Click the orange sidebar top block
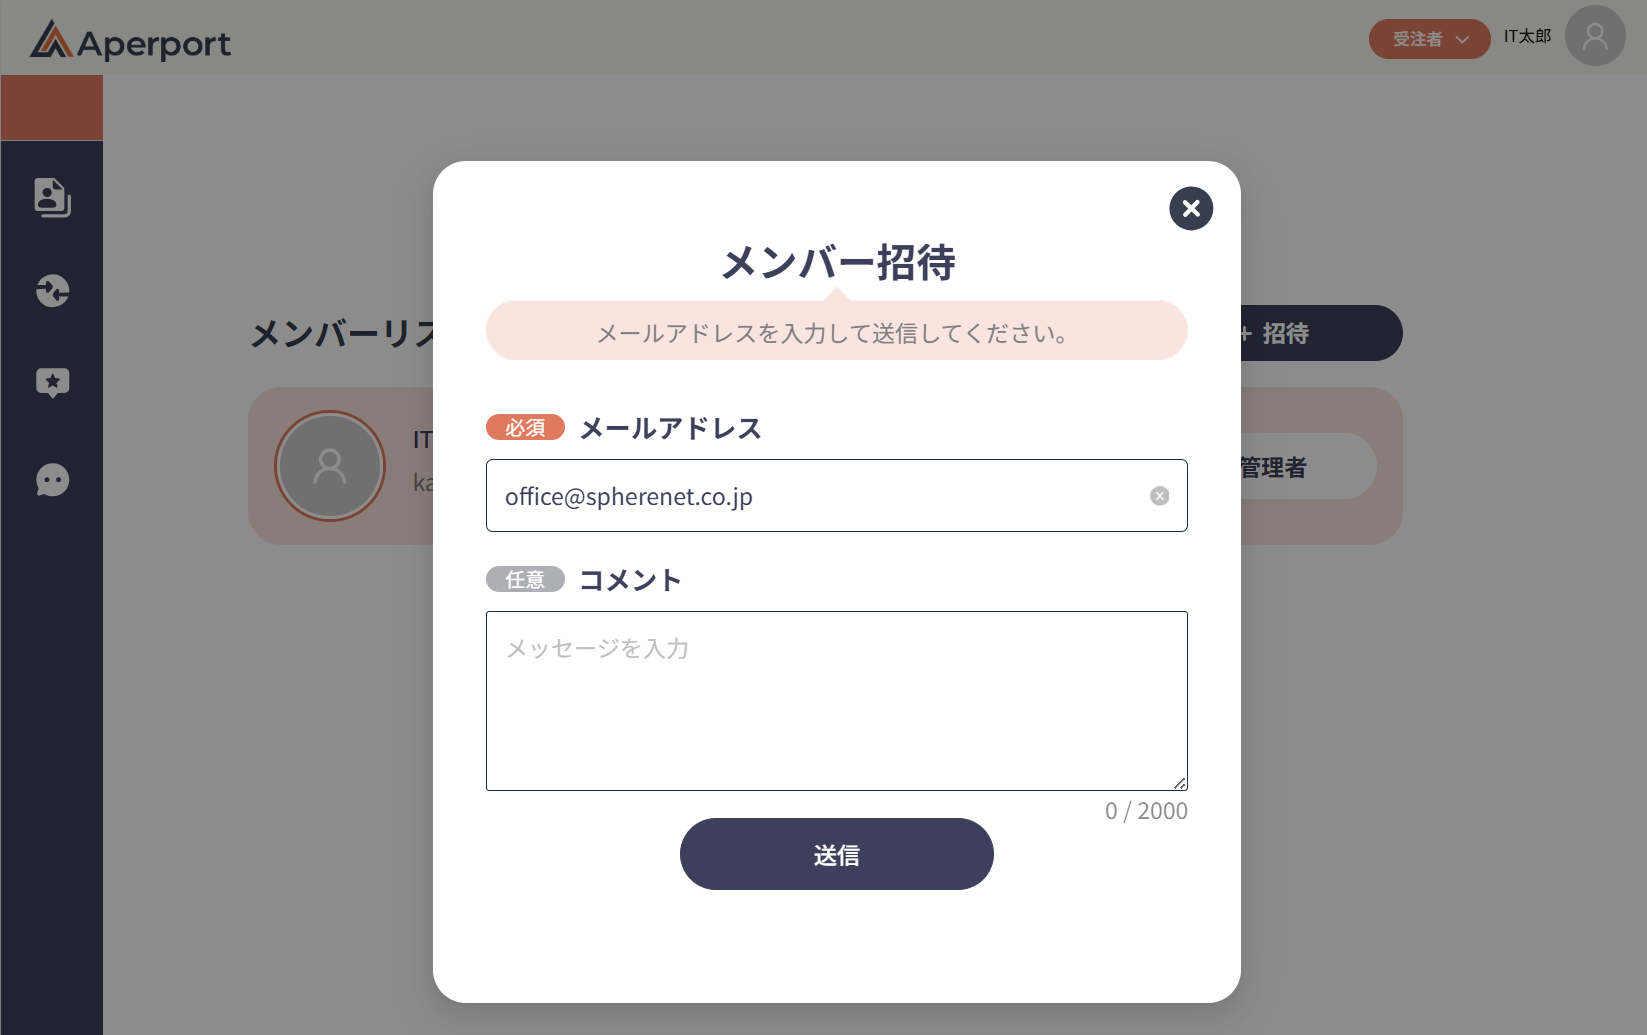Image resolution: width=1647 pixels, height=1035 pixels. pyautogui.click(x=52, y=107)
